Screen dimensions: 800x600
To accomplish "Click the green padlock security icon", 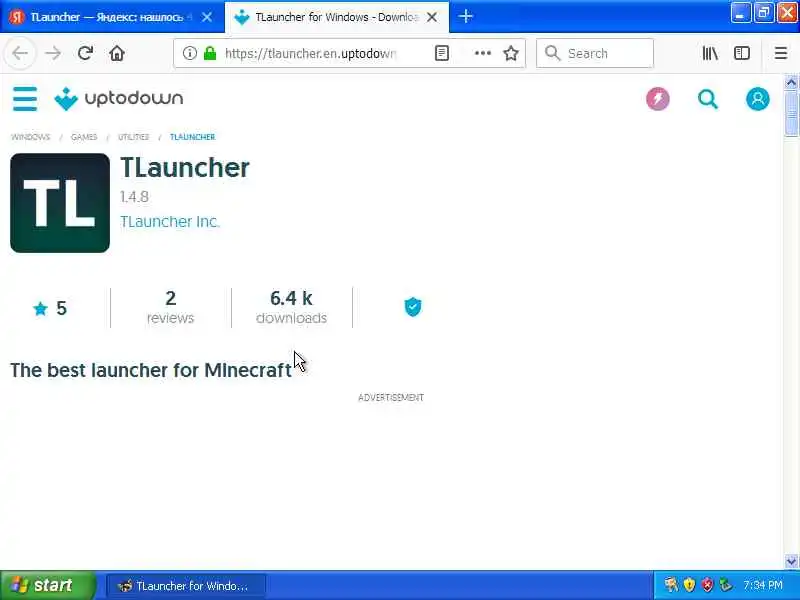I will coord(210,53).
